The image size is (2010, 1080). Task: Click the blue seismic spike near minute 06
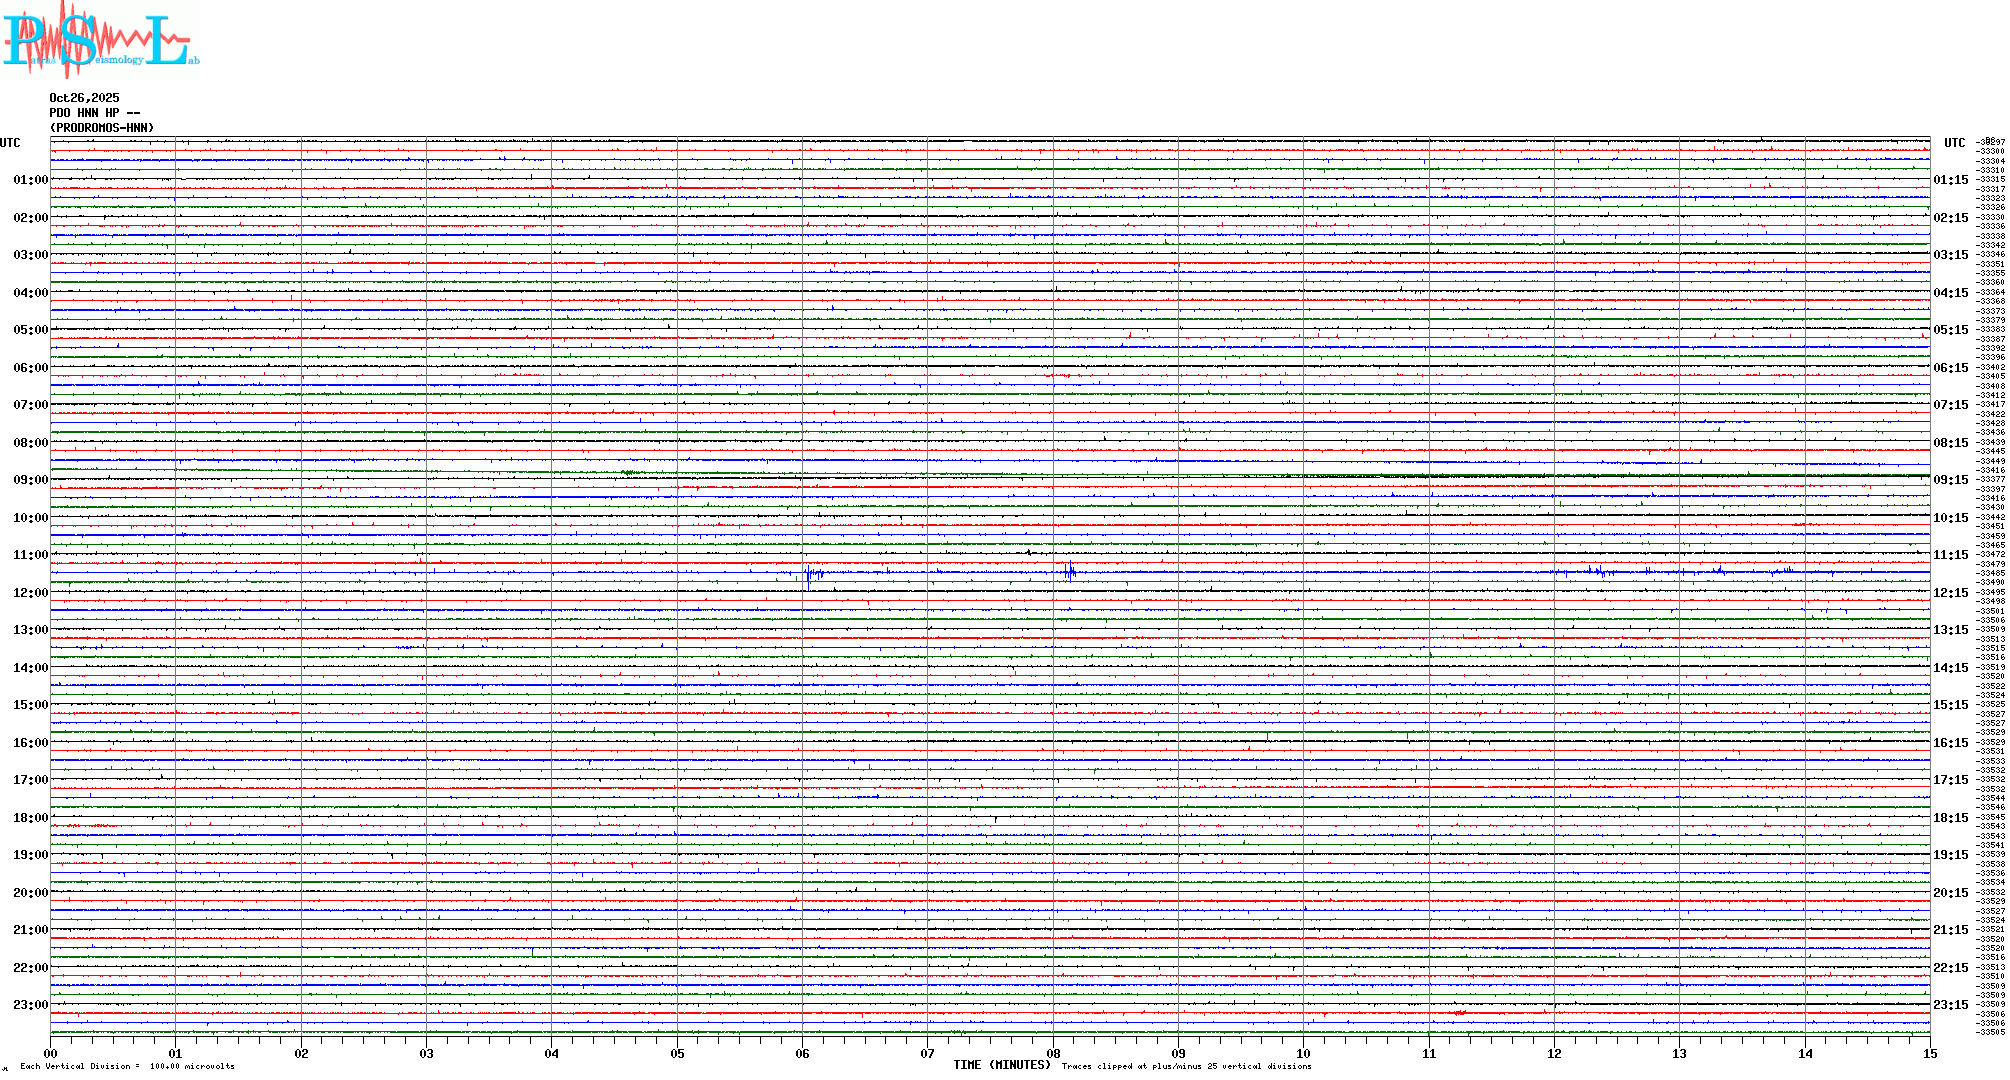(x=809, y=574)
